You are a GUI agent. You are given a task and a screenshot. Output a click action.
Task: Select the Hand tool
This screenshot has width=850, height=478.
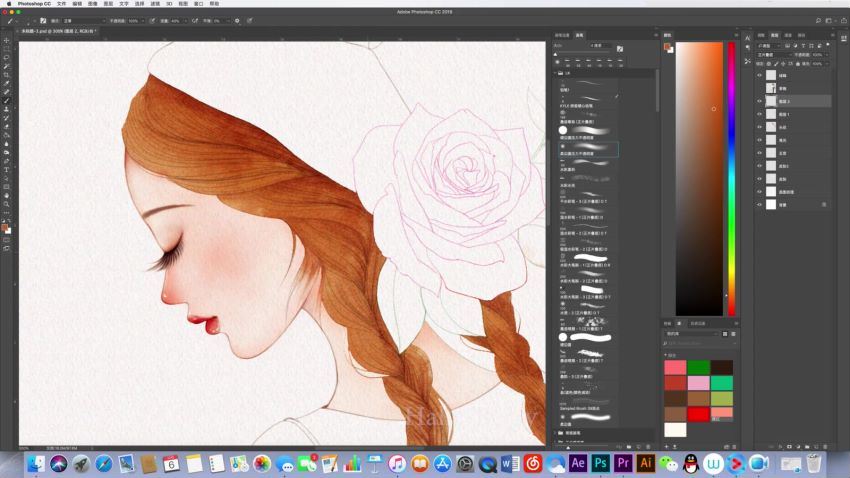pyautogui.click(x=7, y=194)
